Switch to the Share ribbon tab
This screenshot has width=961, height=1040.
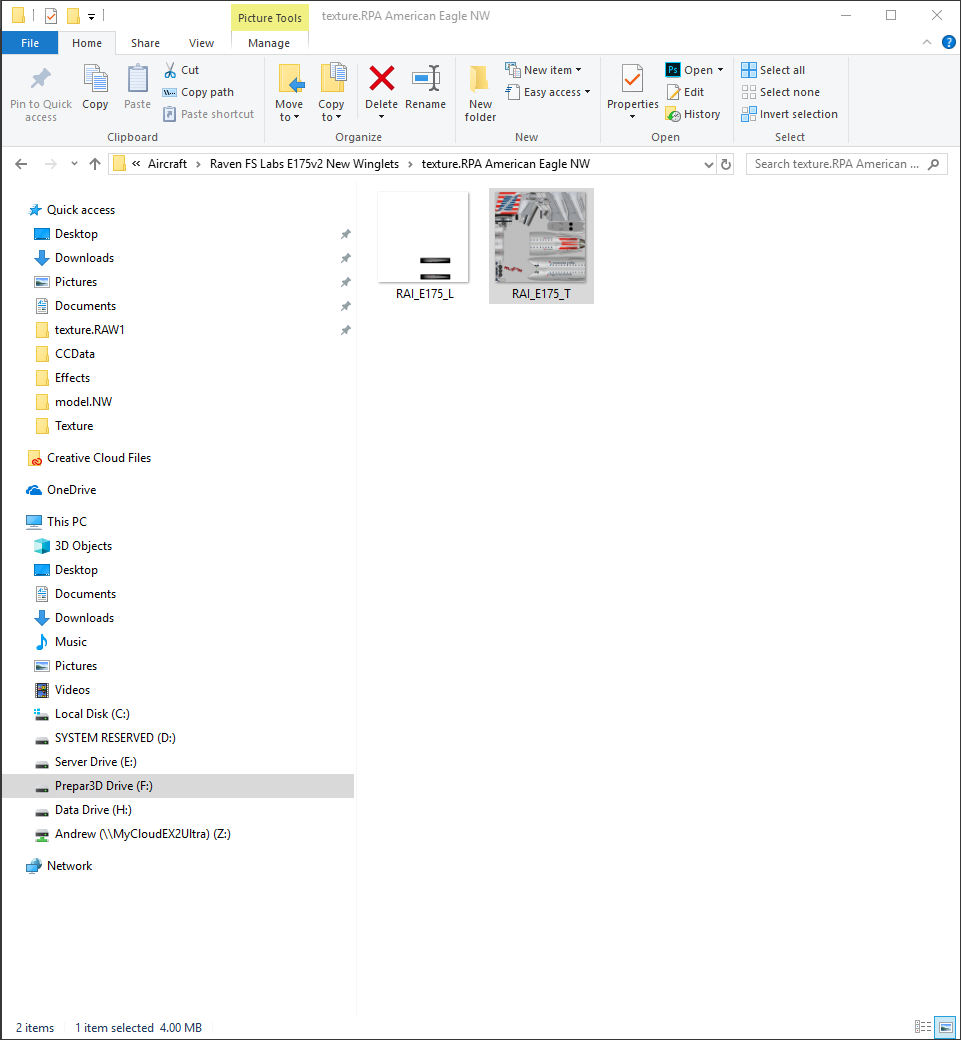145,43
